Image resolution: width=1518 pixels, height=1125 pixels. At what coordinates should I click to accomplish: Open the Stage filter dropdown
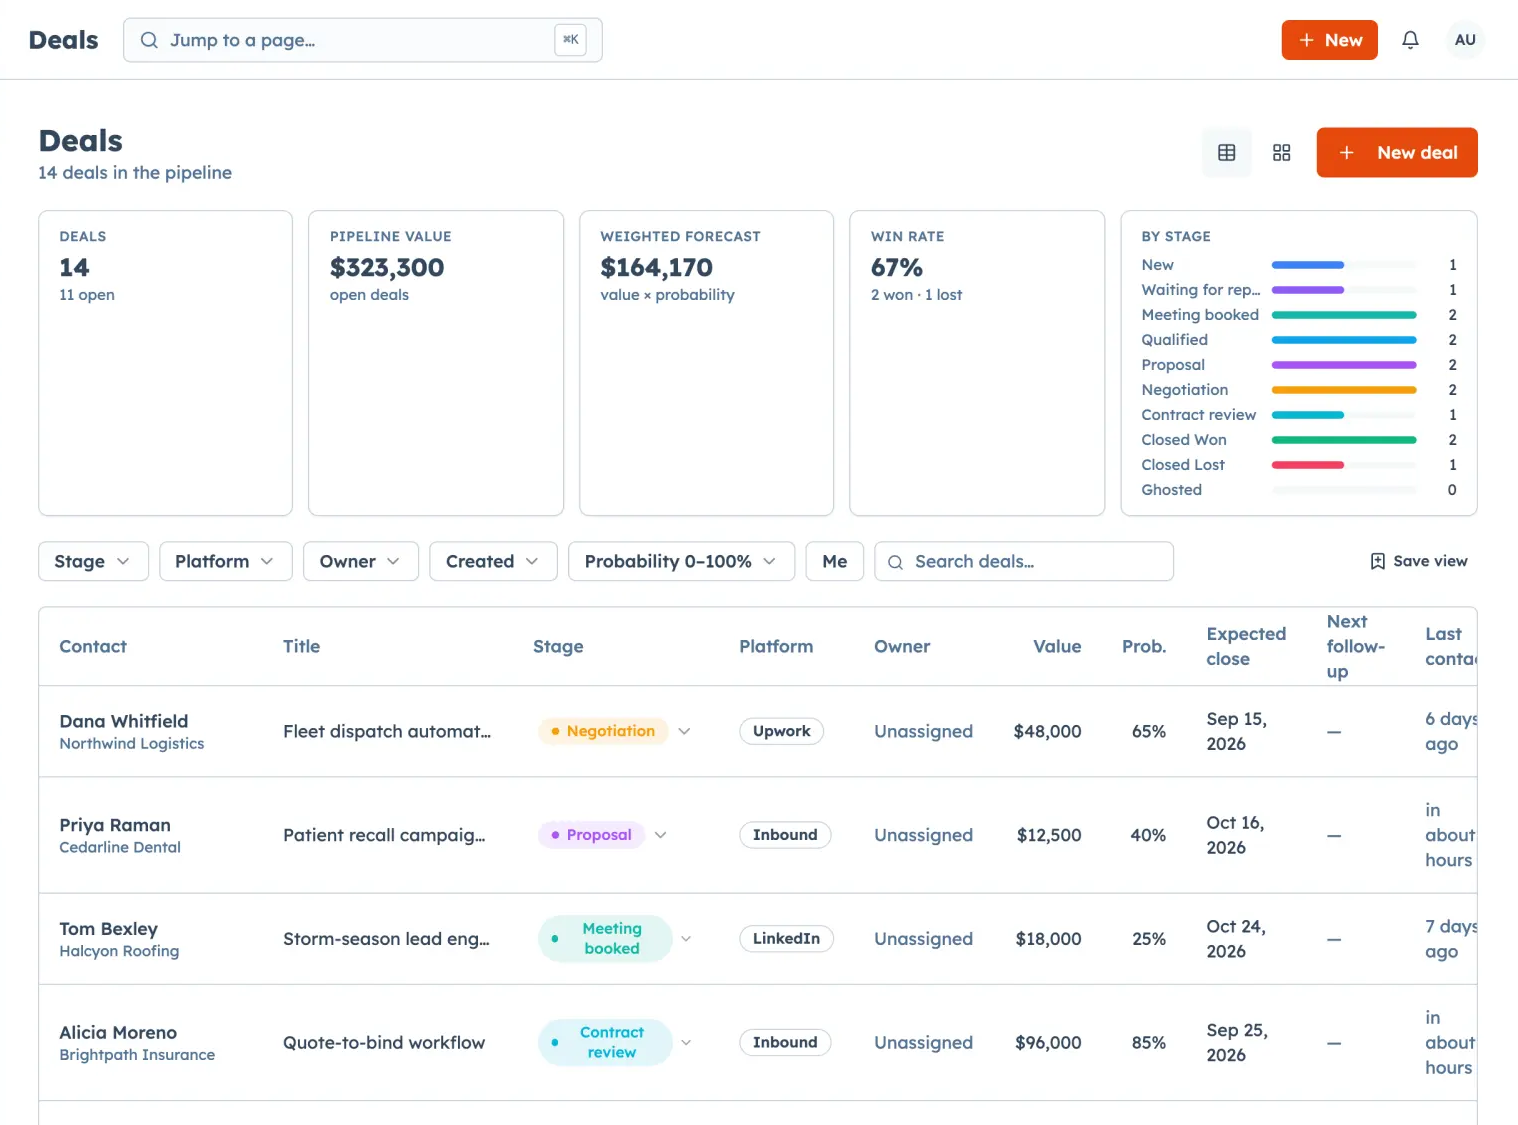93,561
